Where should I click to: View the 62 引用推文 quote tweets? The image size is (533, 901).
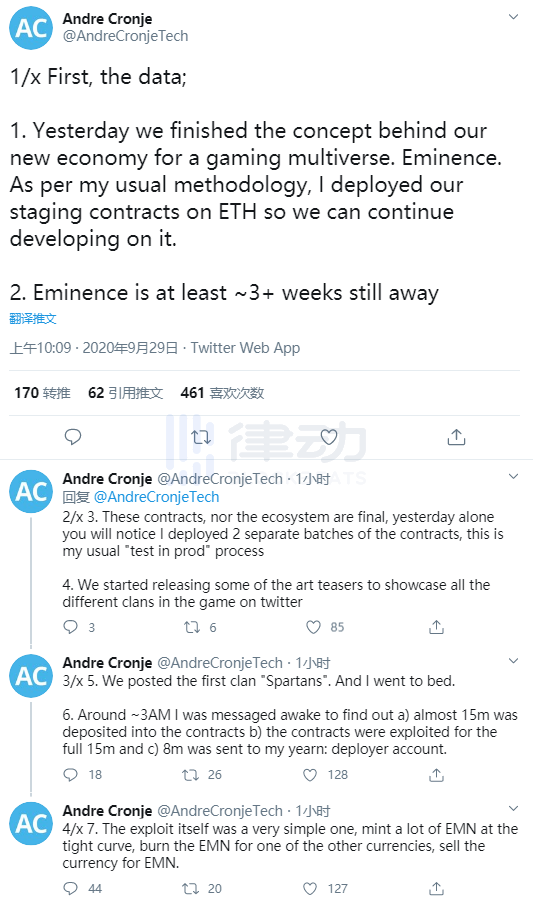125,393
